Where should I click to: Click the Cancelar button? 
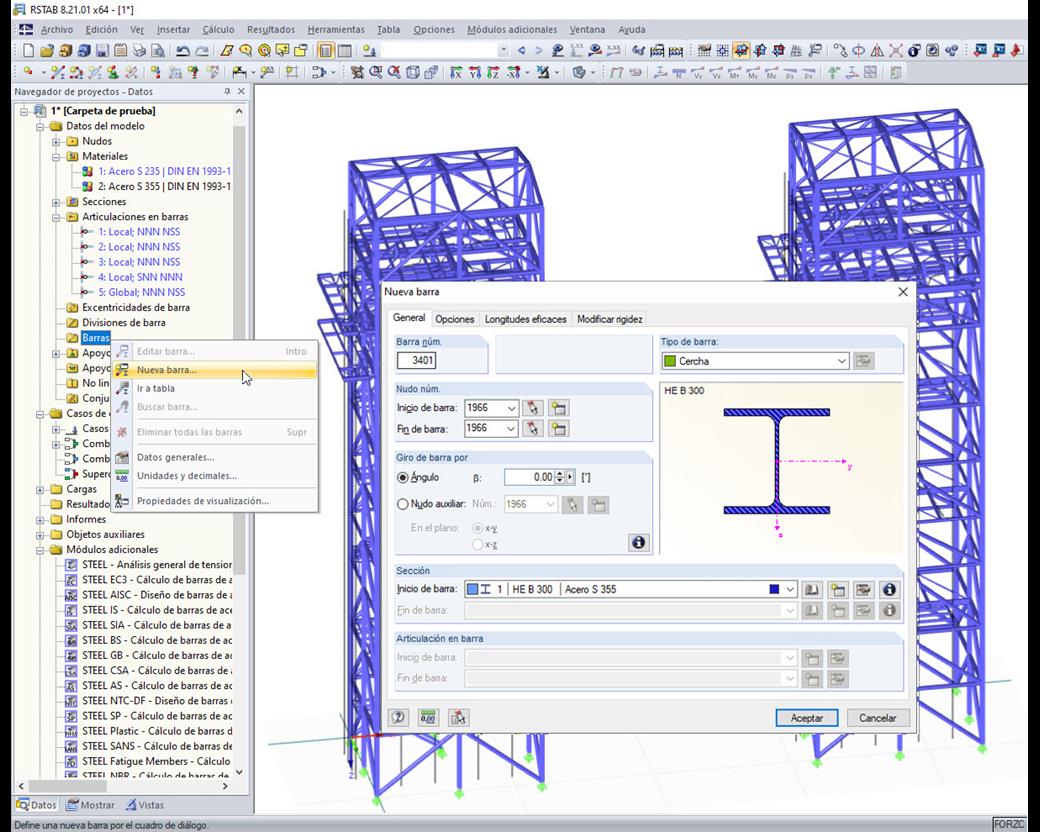pyautogui.click(x=878, y=718)
